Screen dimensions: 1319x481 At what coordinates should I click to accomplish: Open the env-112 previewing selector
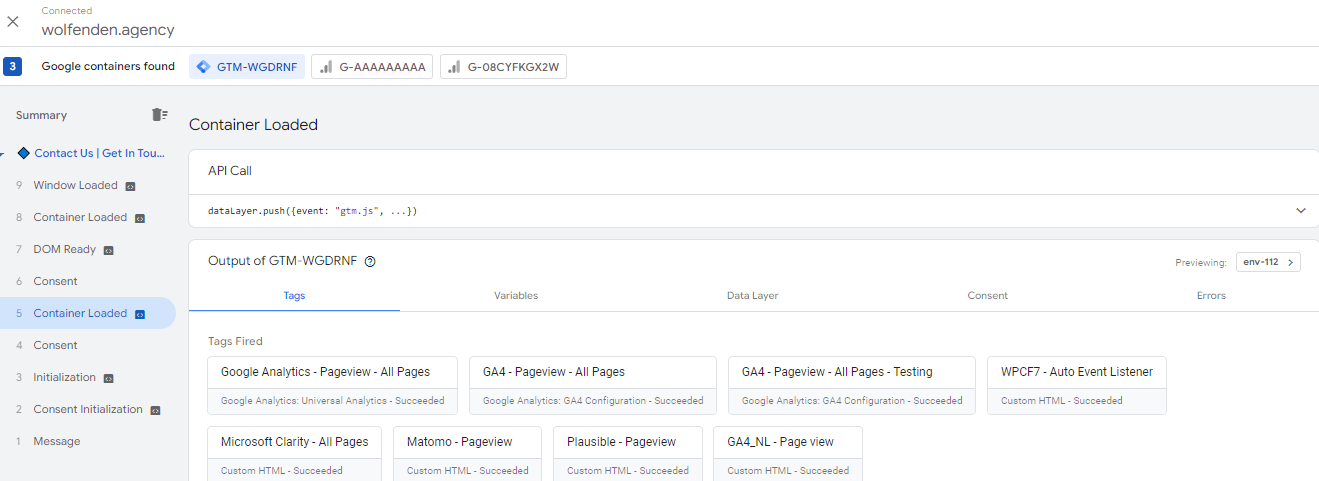pos(1268,262)
